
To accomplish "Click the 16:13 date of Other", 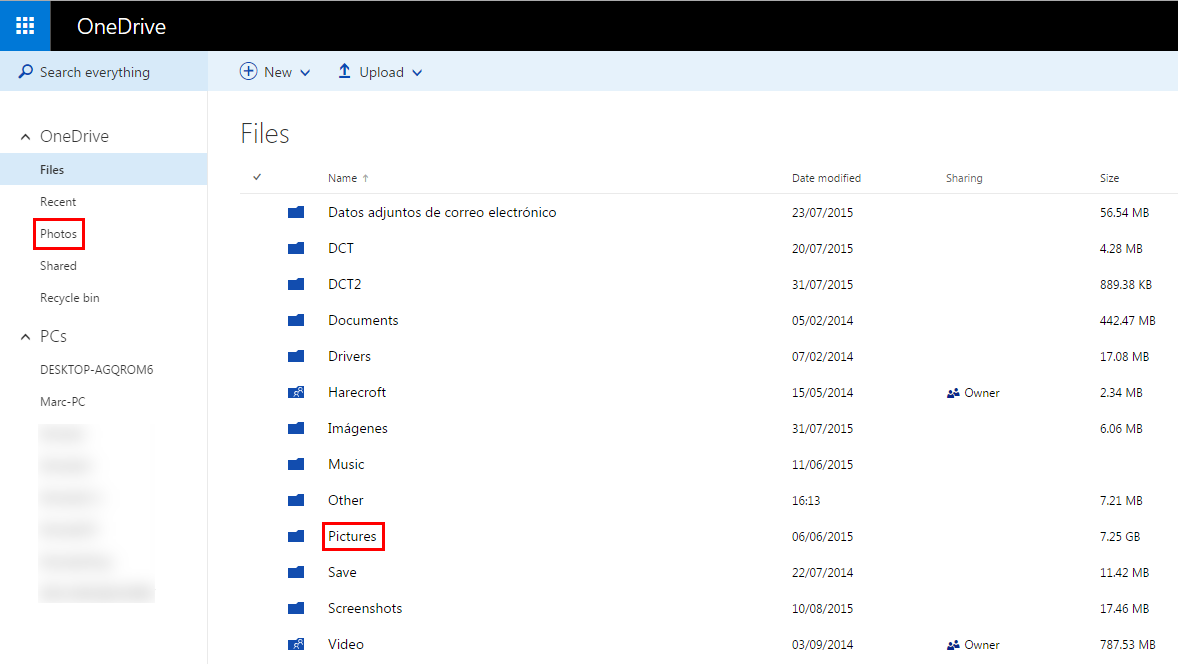I will pos(806,501).
